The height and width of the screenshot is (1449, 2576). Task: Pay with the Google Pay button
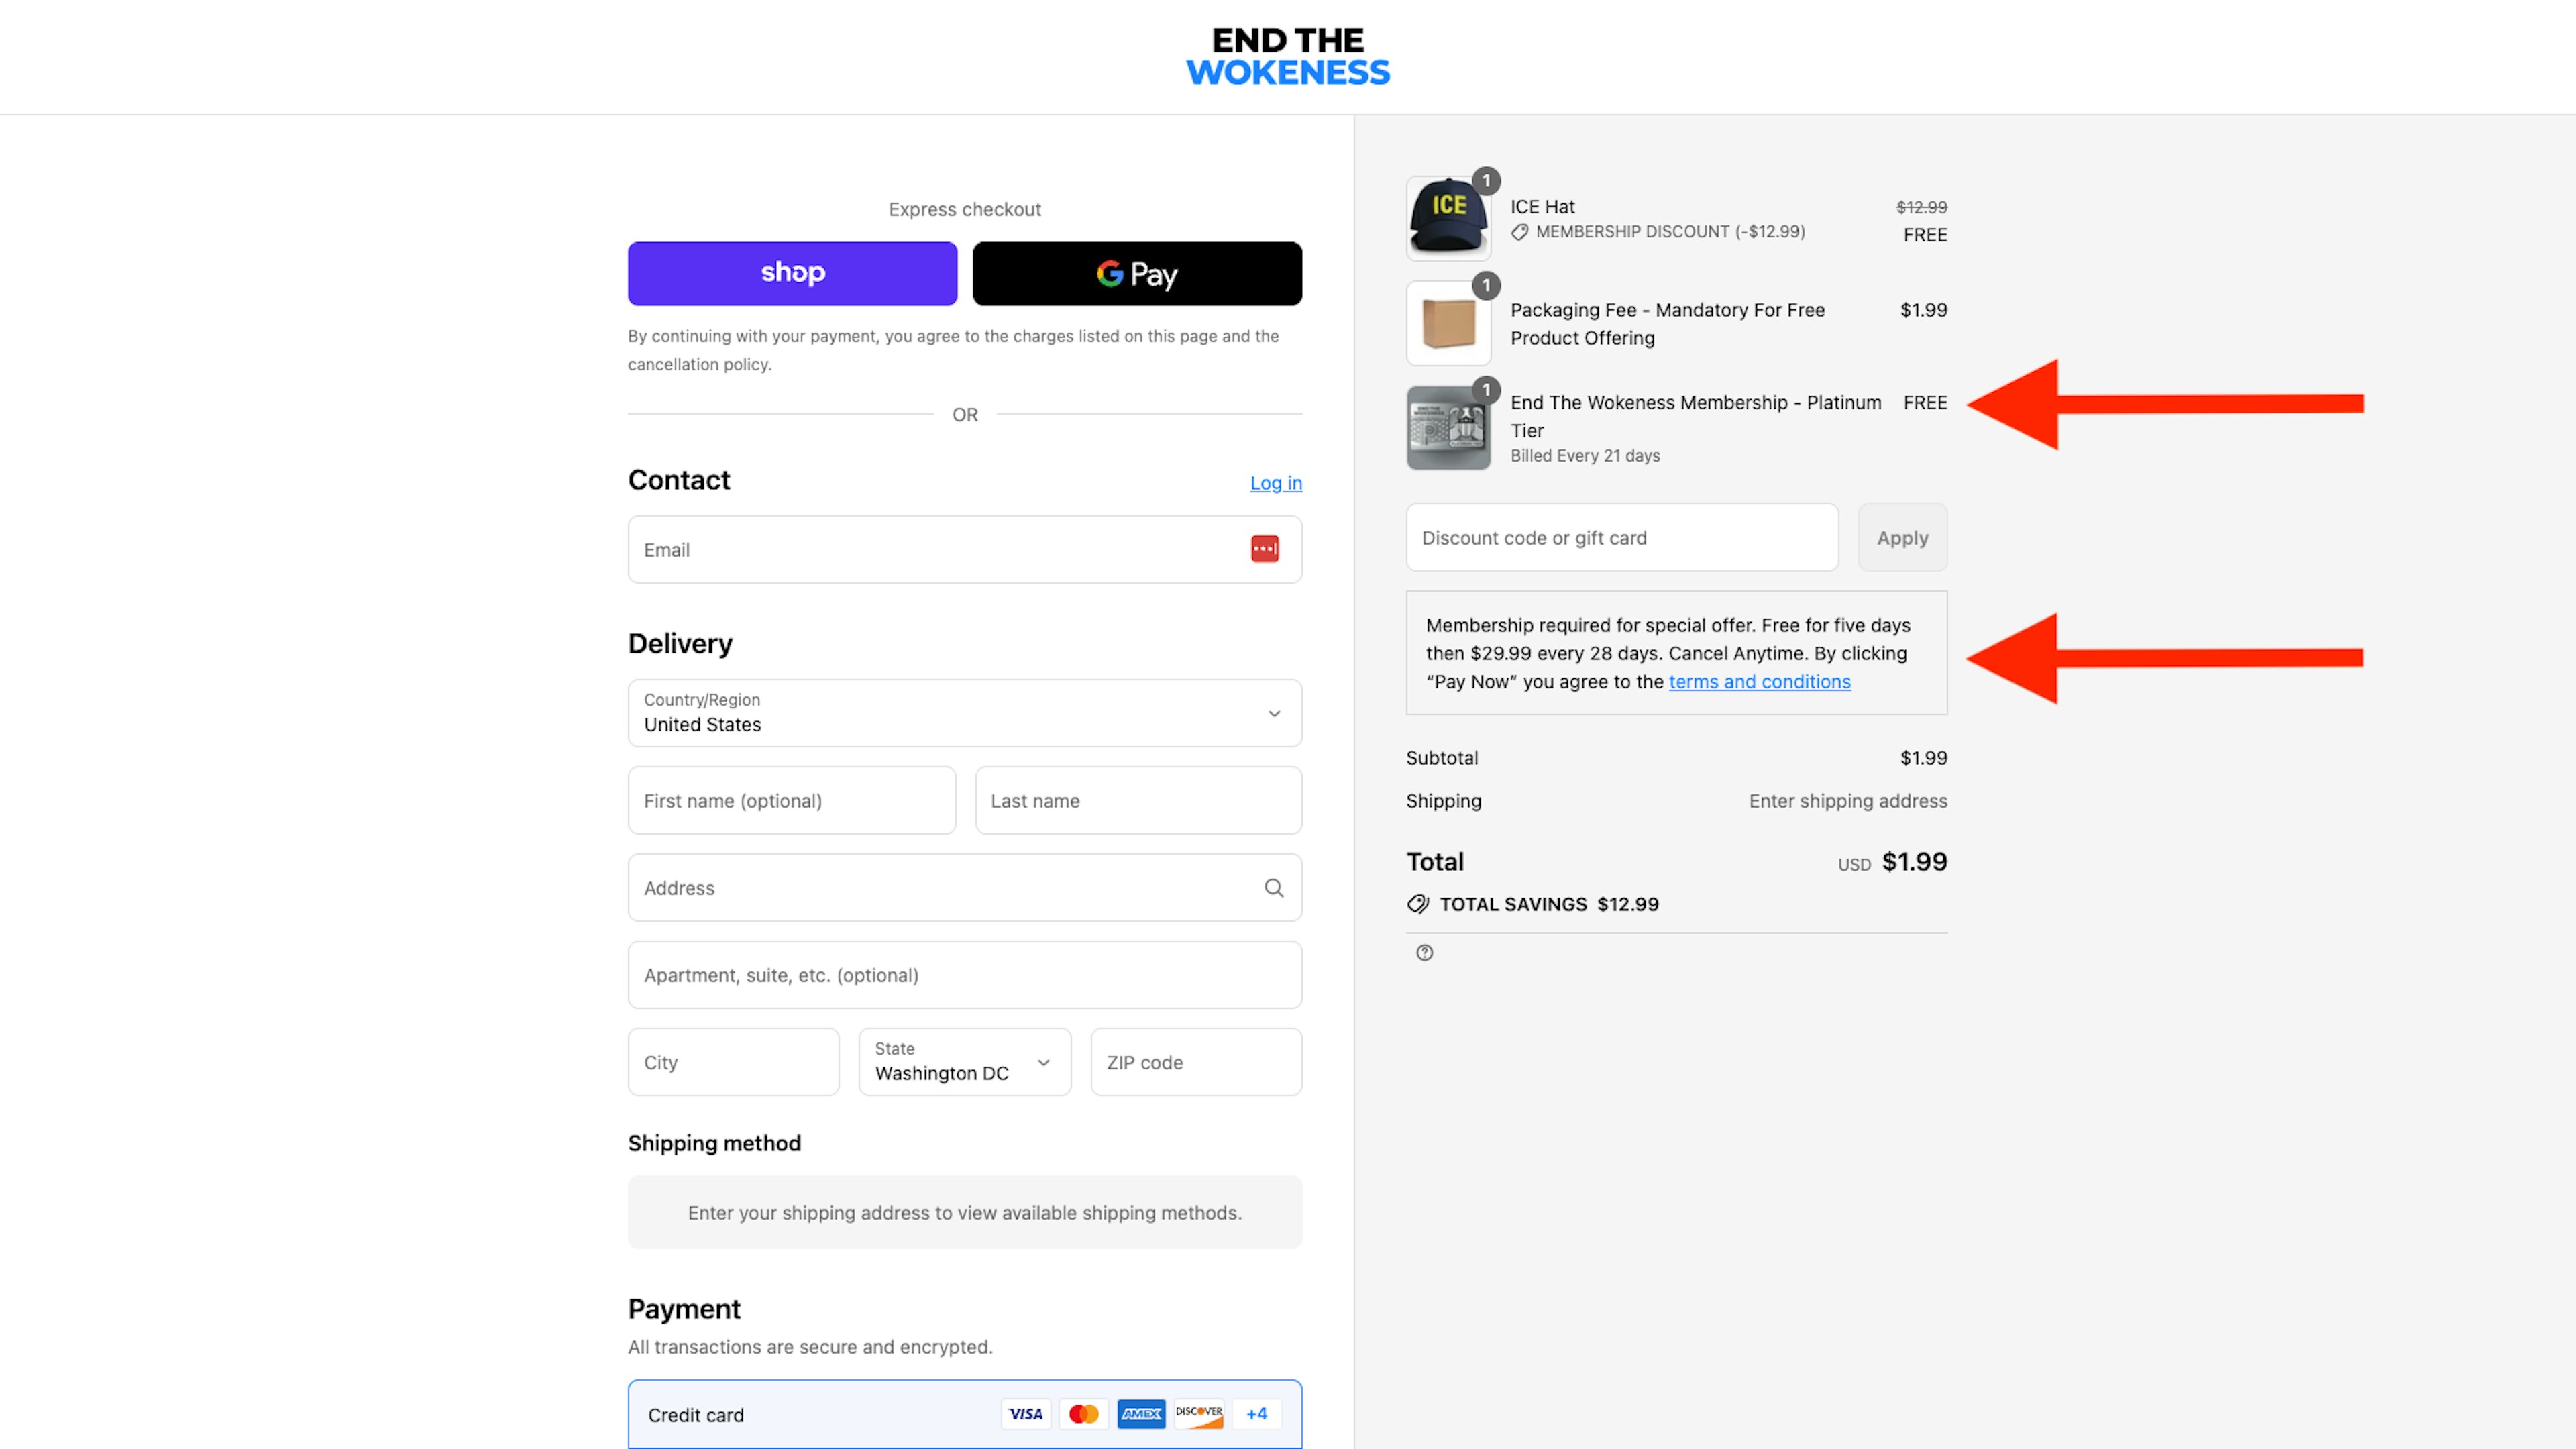coord(1137,273)
